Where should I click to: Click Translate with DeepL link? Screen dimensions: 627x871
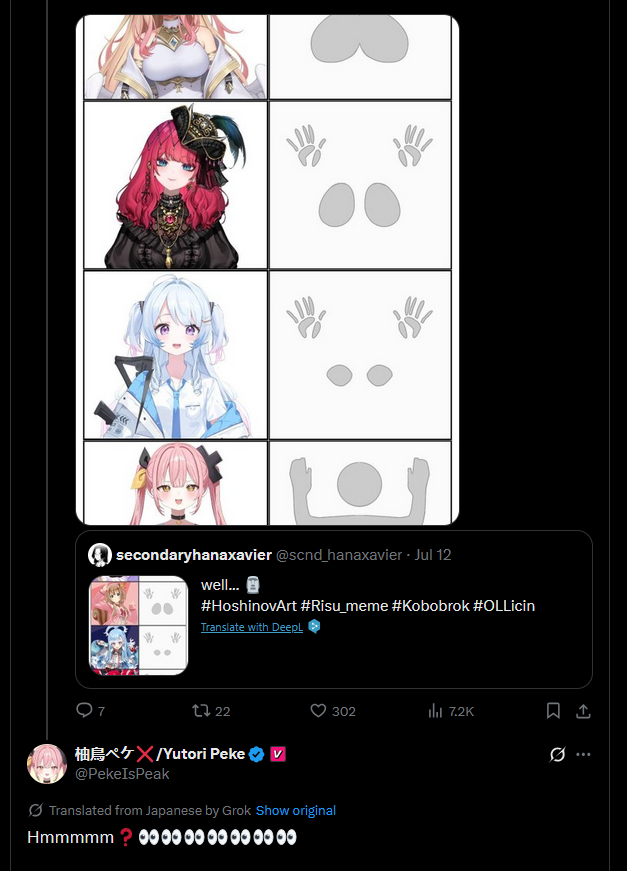[252, 627]
